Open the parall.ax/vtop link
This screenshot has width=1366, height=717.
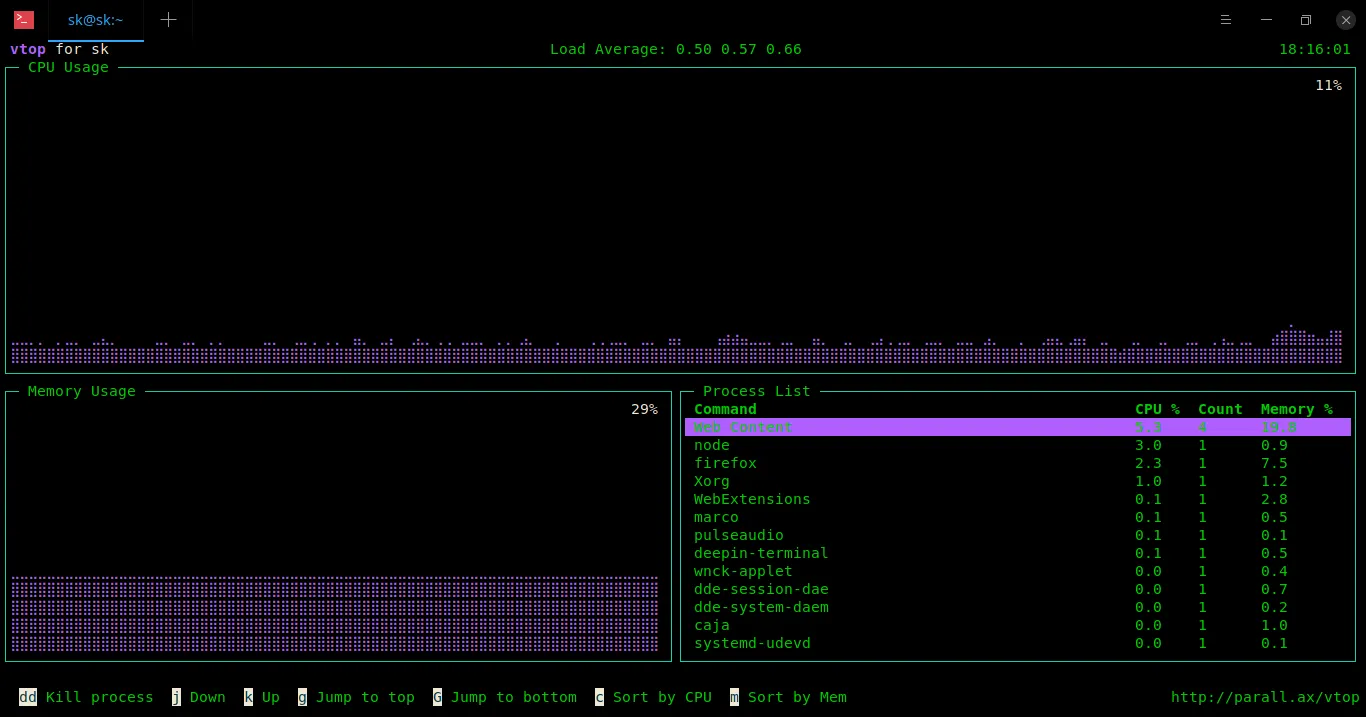[x=1265, y=697]
